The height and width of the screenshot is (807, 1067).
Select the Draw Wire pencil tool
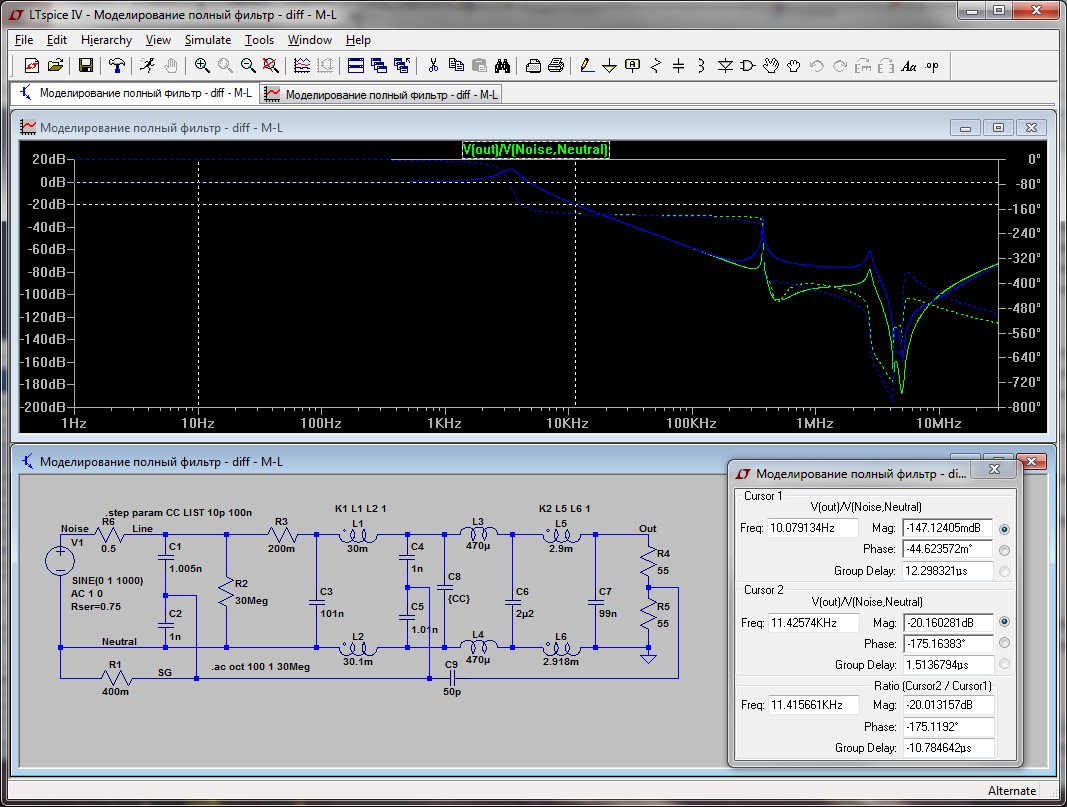click(x=587, y=66)
